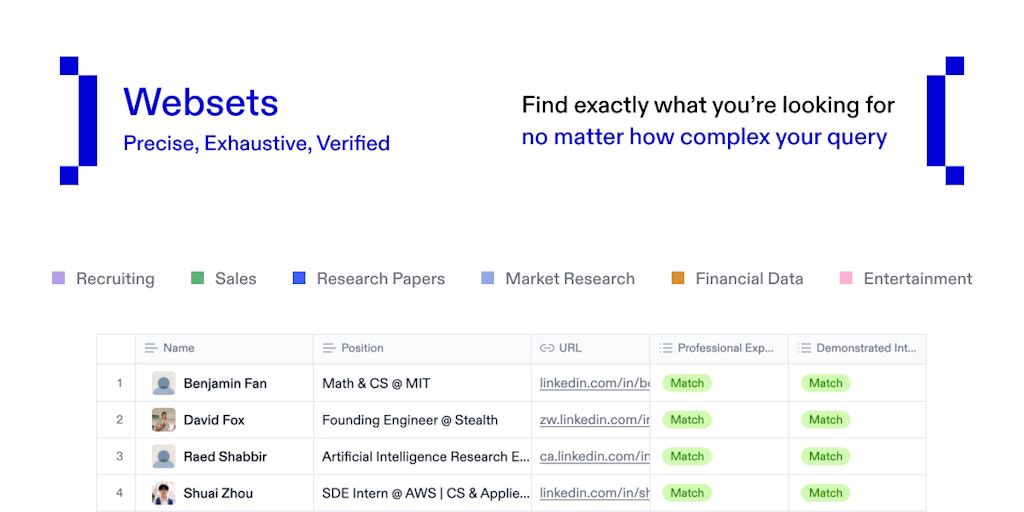Click Shuai Zhou's profile photo
This screenshot has width=1024, height=512.
point(163,493)
